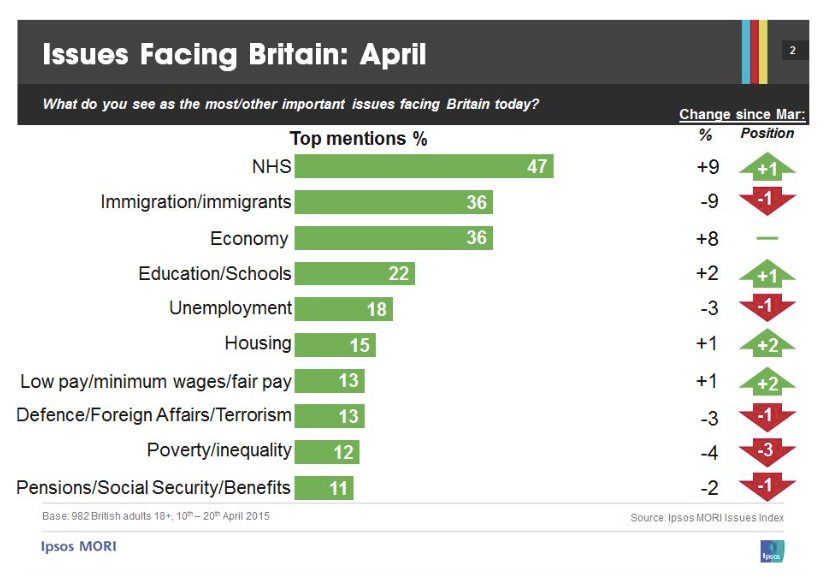This screenshot has width=827, height=579.
Task: Click the green +2 arrow for Low pay
Action: tap(767, 381)
